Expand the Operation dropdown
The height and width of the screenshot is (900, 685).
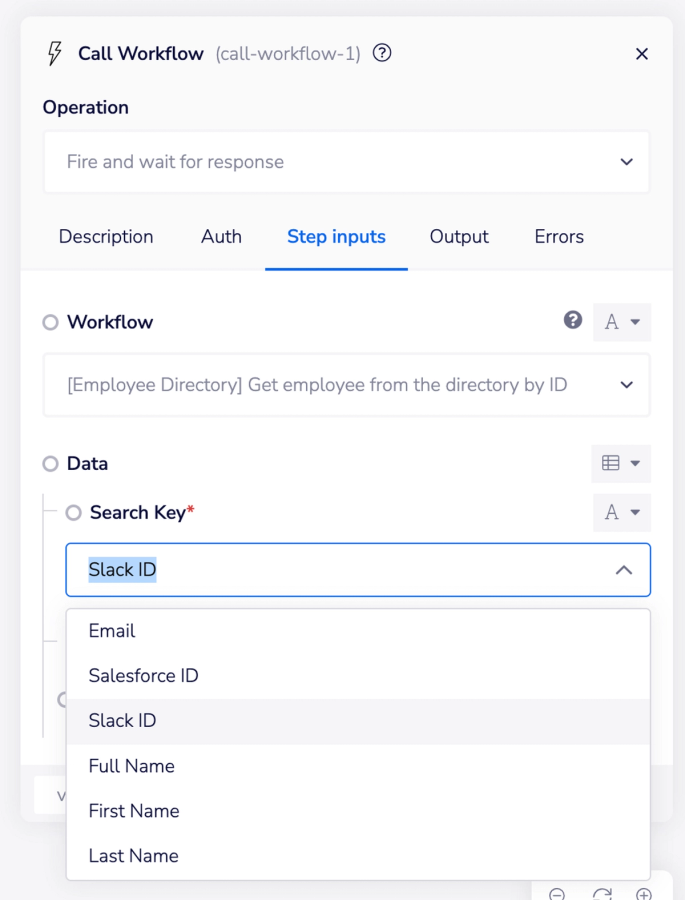click(x=347, y=162)
